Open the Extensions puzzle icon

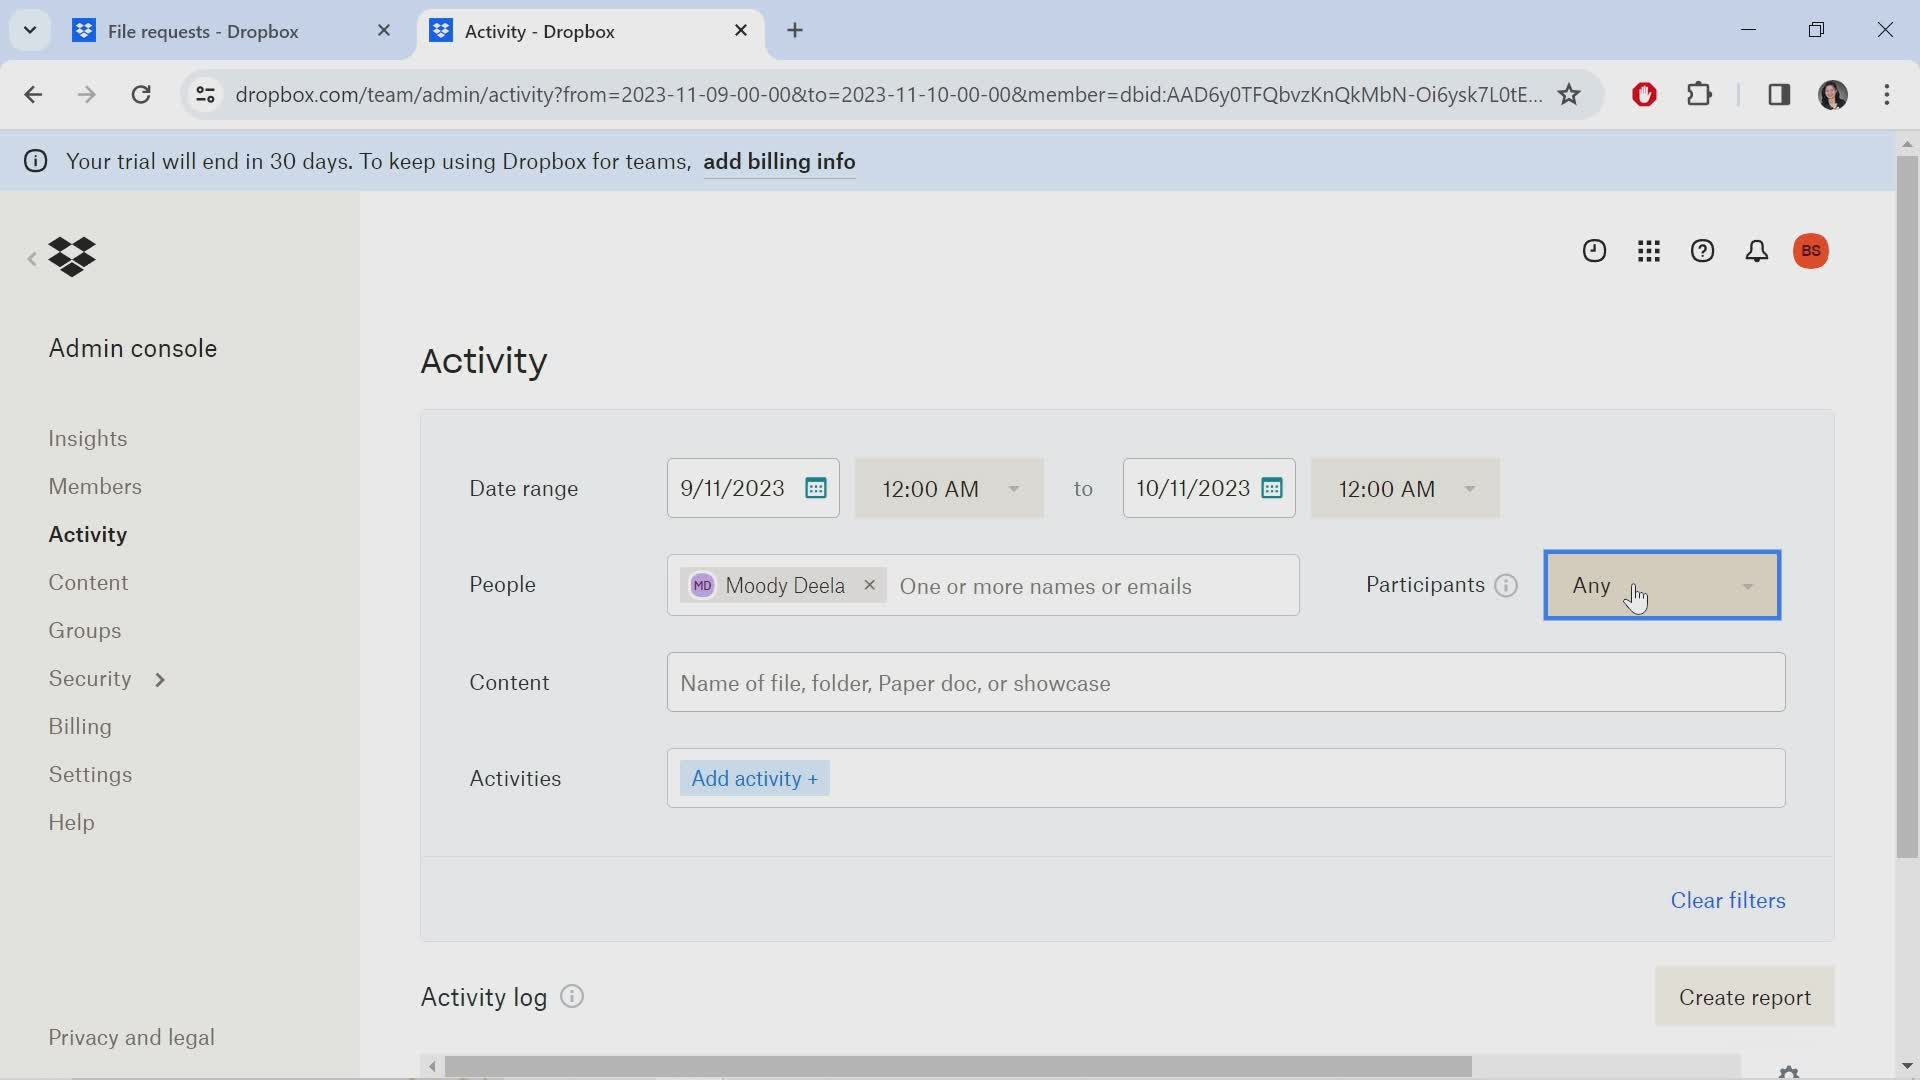[x=1700, y=94]
